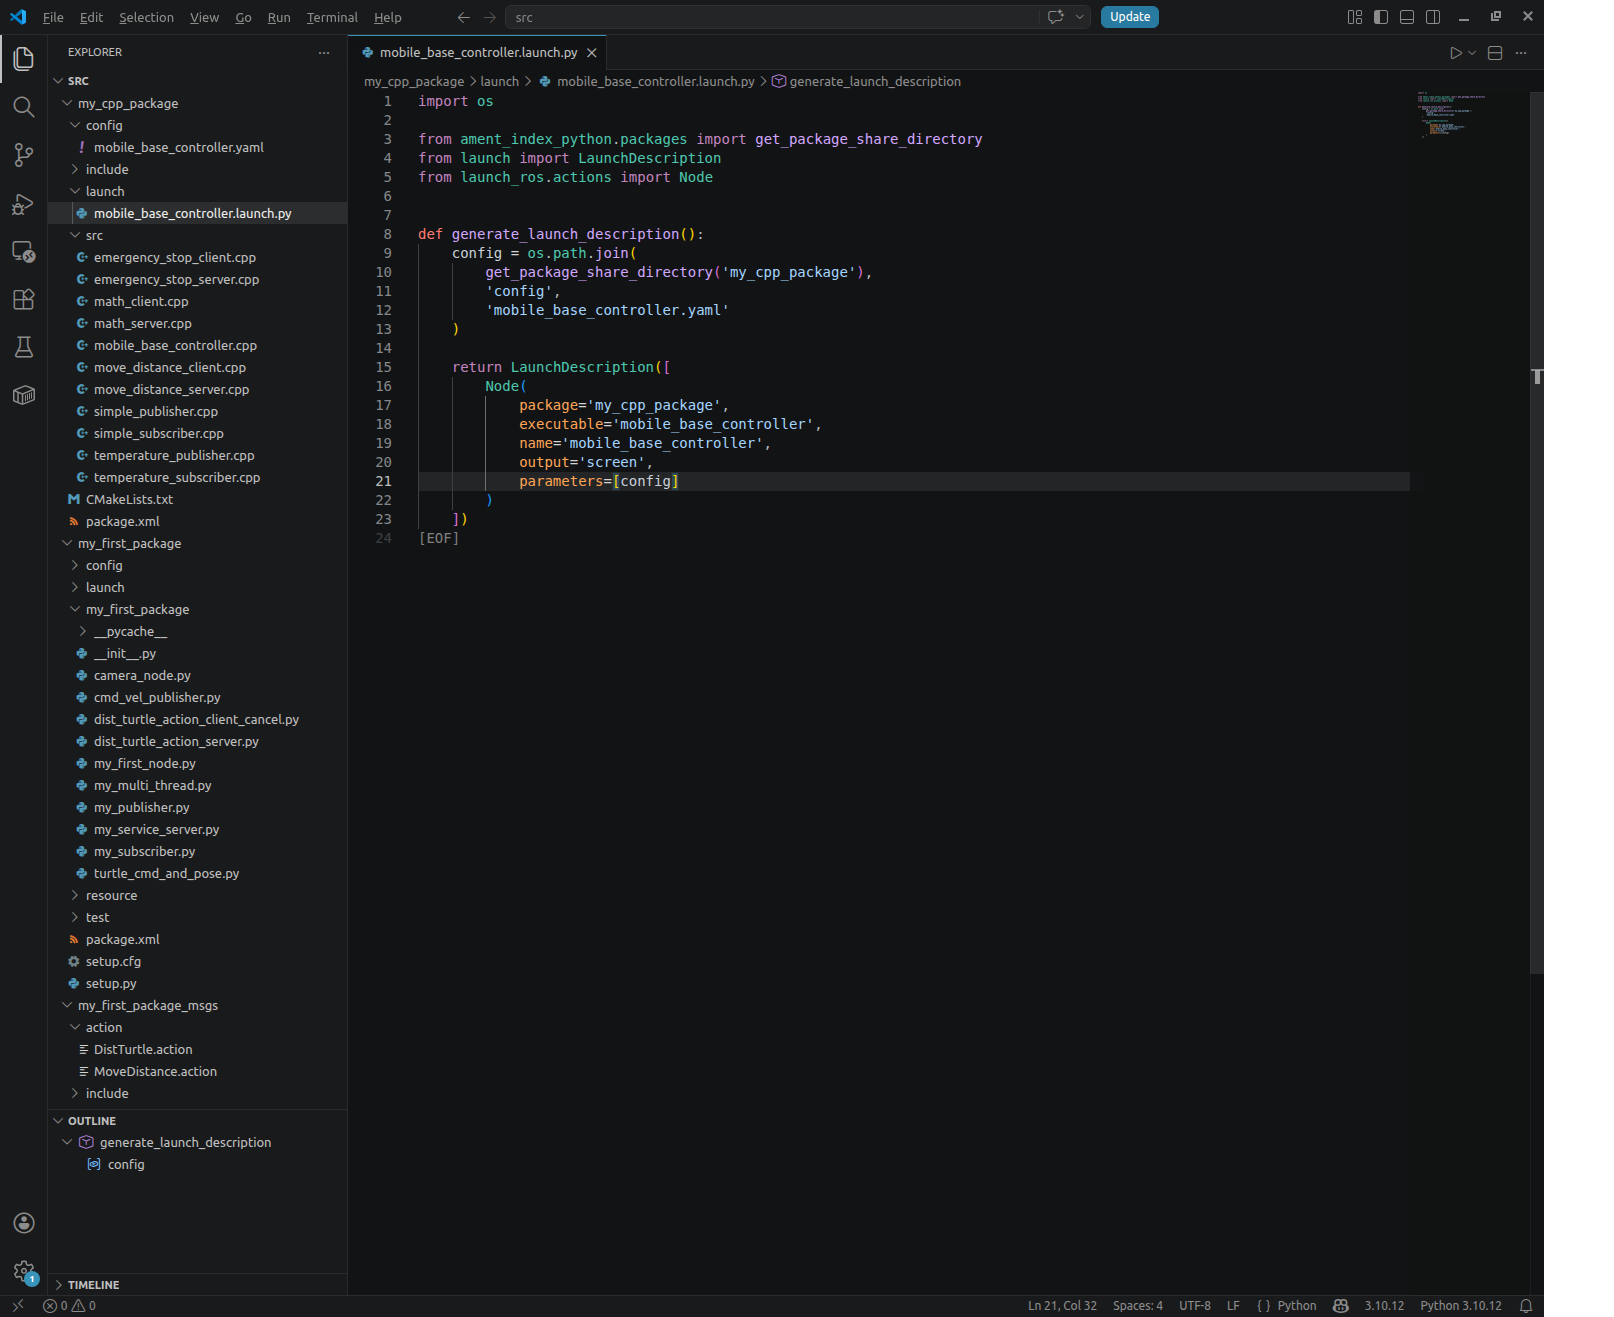Run the Python file with play icon
Screen dimensions: 1614x1317
(x=1456, y=53)
